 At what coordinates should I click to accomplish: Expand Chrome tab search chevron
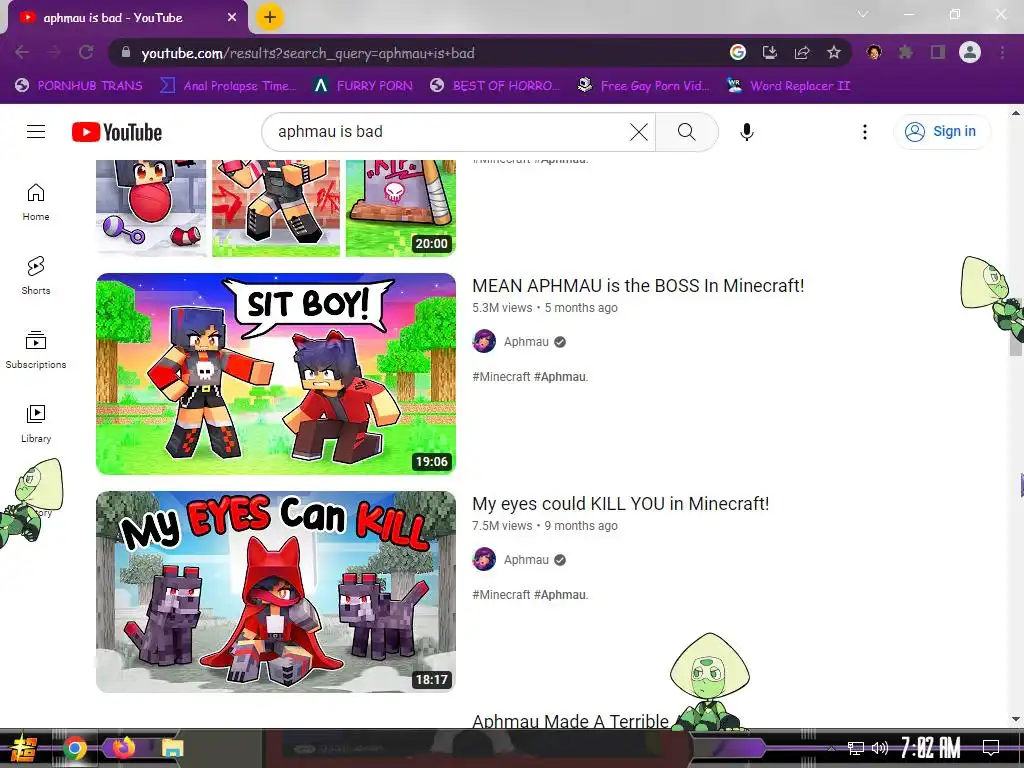click(863, 14)
